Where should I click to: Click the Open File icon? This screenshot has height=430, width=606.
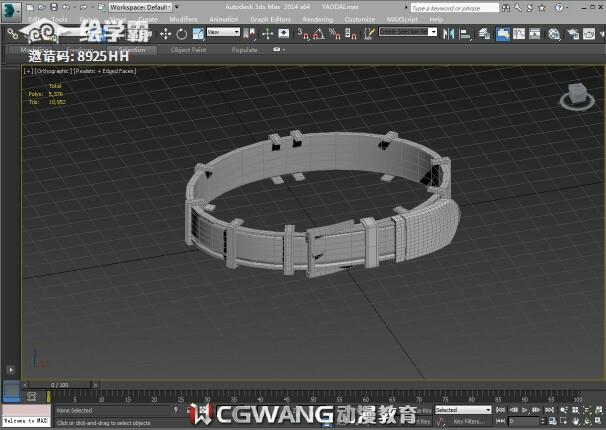42,7
